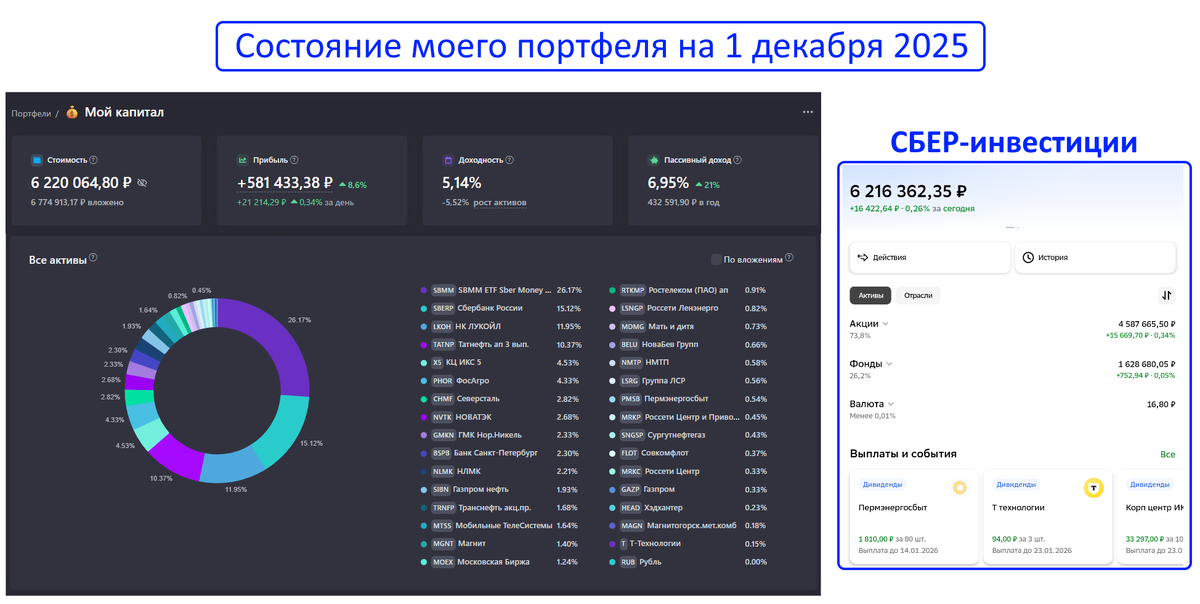
Task: Click the Стоимость card wallet icon
Action: (x=37, y=160)
